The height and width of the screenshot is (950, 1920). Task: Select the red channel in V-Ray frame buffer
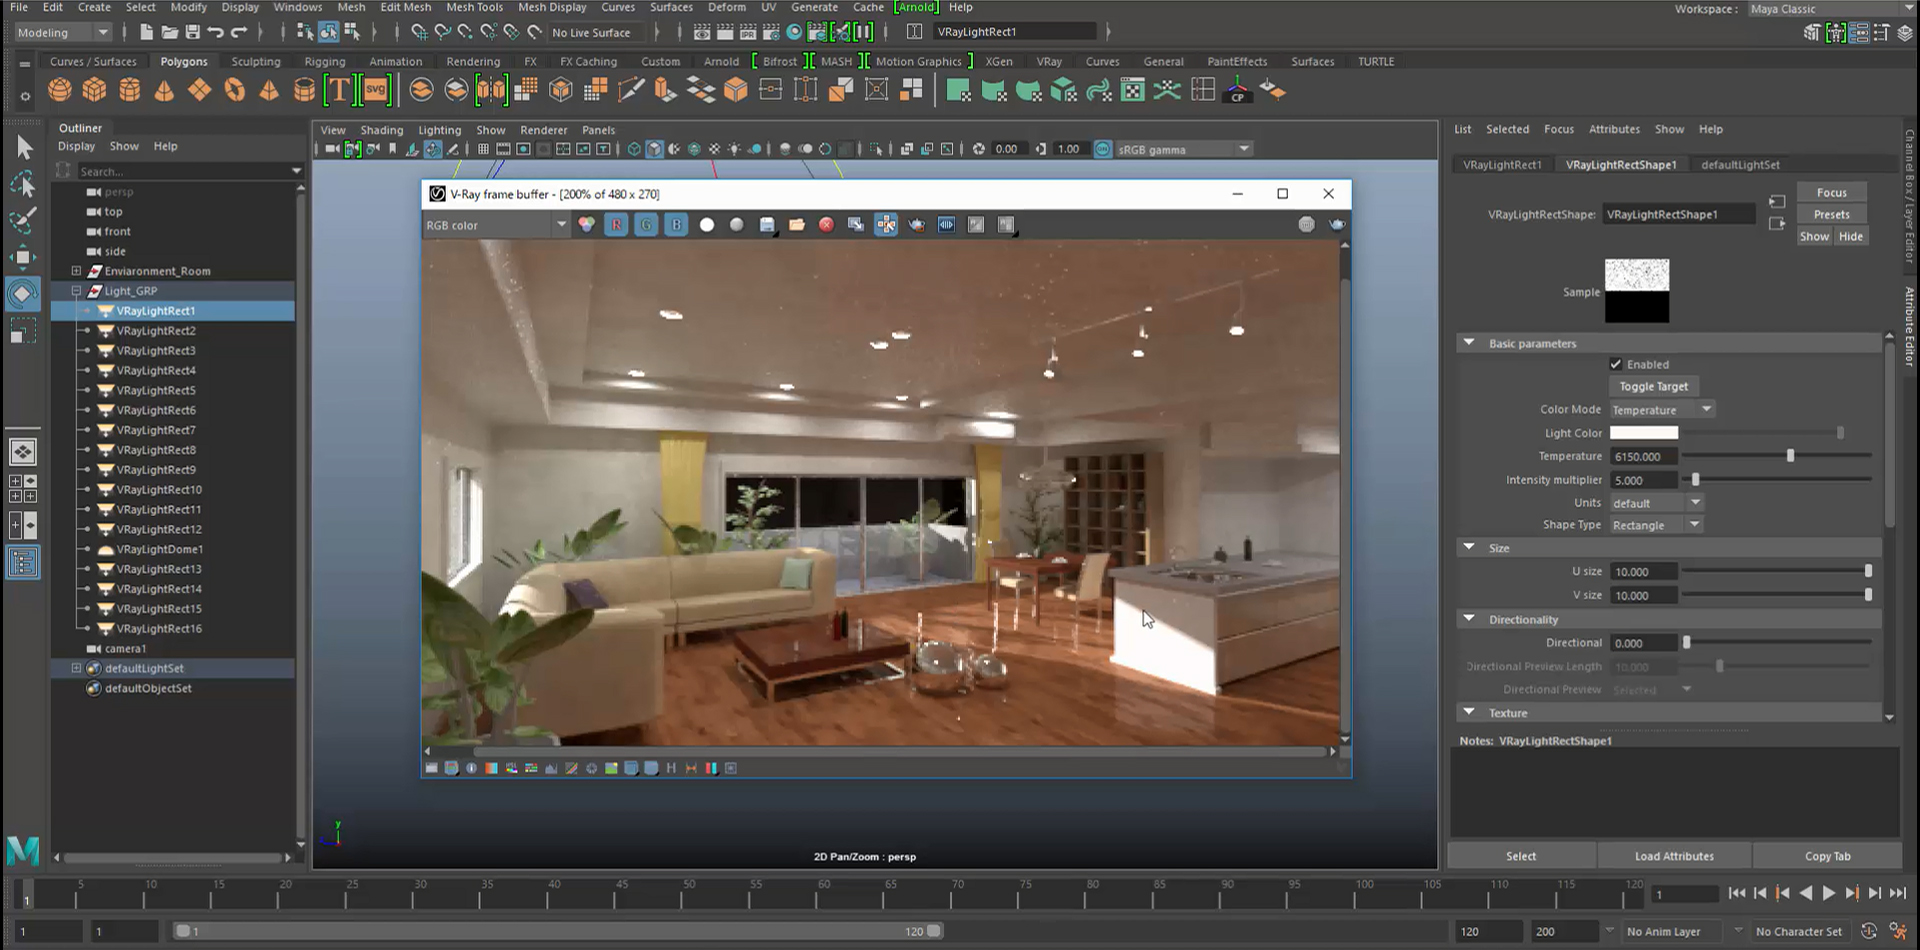click(x=616, y=224)
